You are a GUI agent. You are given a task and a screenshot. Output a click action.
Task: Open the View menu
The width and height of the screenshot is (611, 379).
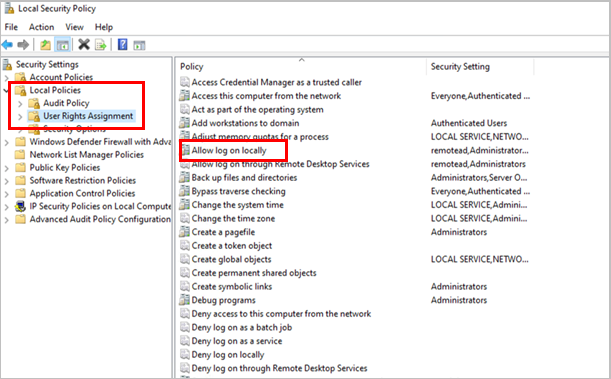(74, 27)
